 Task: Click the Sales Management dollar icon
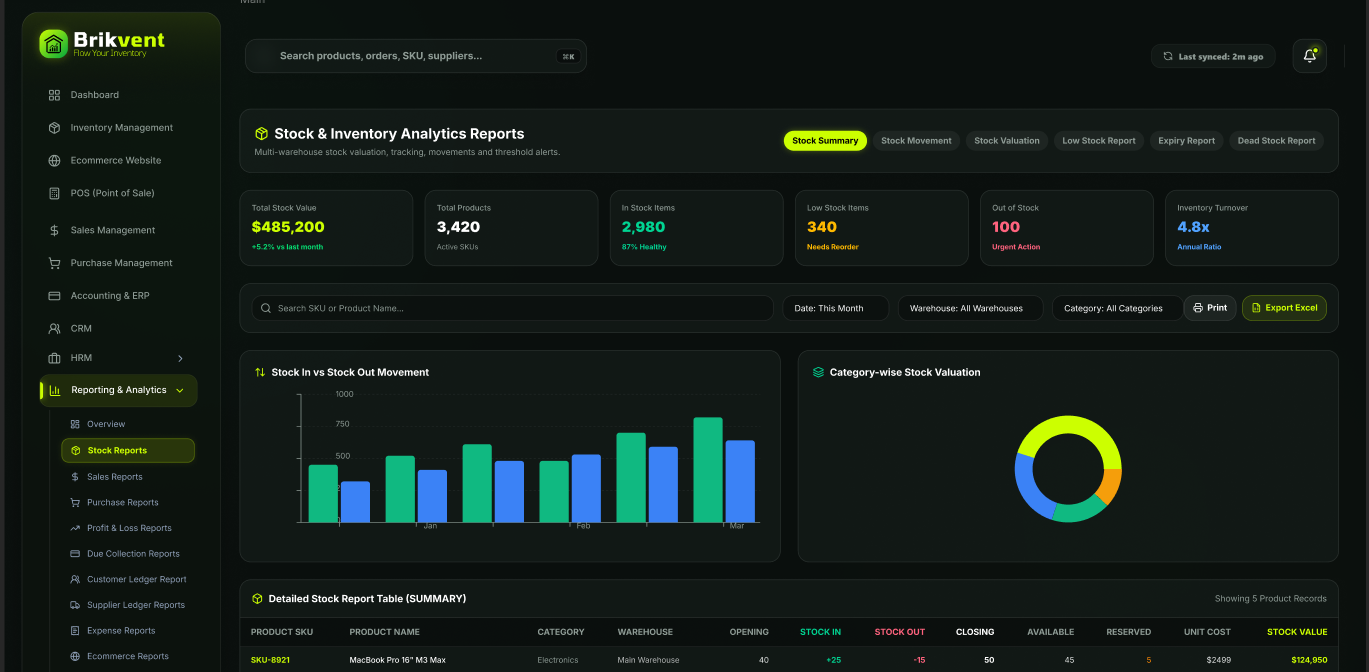pos(54,230)
